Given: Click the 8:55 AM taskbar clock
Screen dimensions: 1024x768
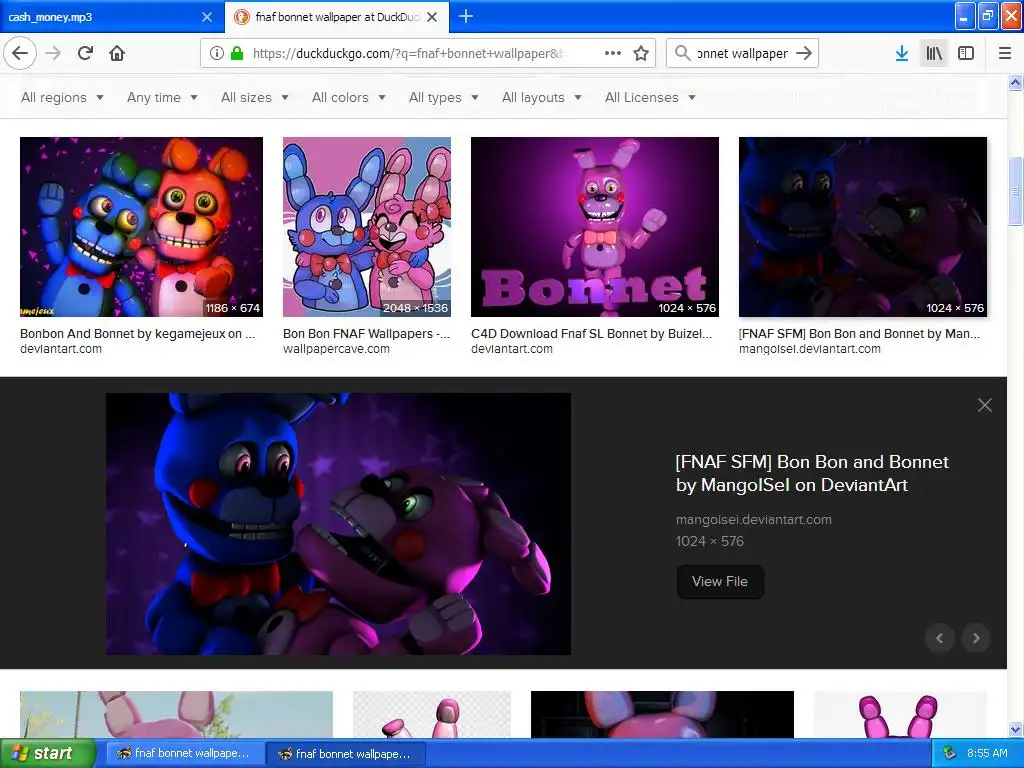Looking at the screenshot, I should [x=987, y=754].
